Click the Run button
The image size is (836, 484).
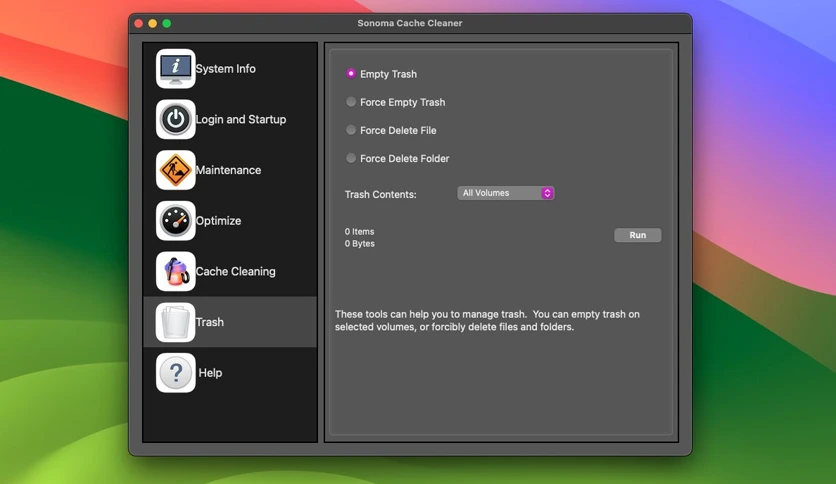[x=638, y=235]
